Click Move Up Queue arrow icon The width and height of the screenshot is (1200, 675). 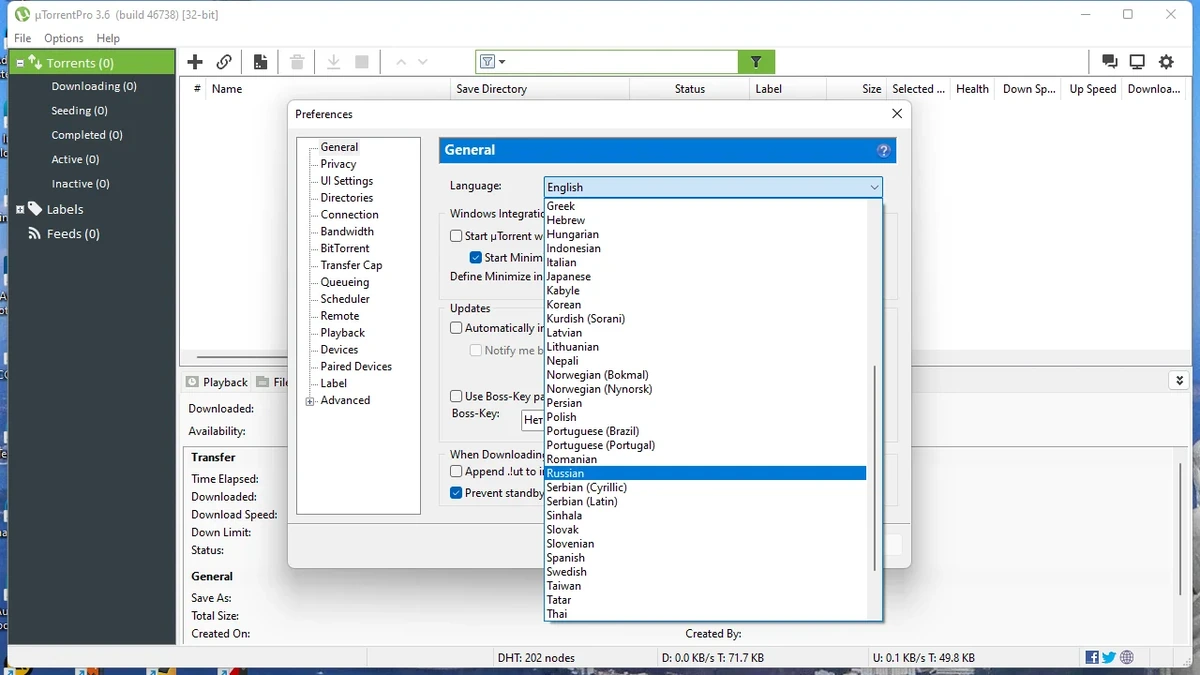401,62
